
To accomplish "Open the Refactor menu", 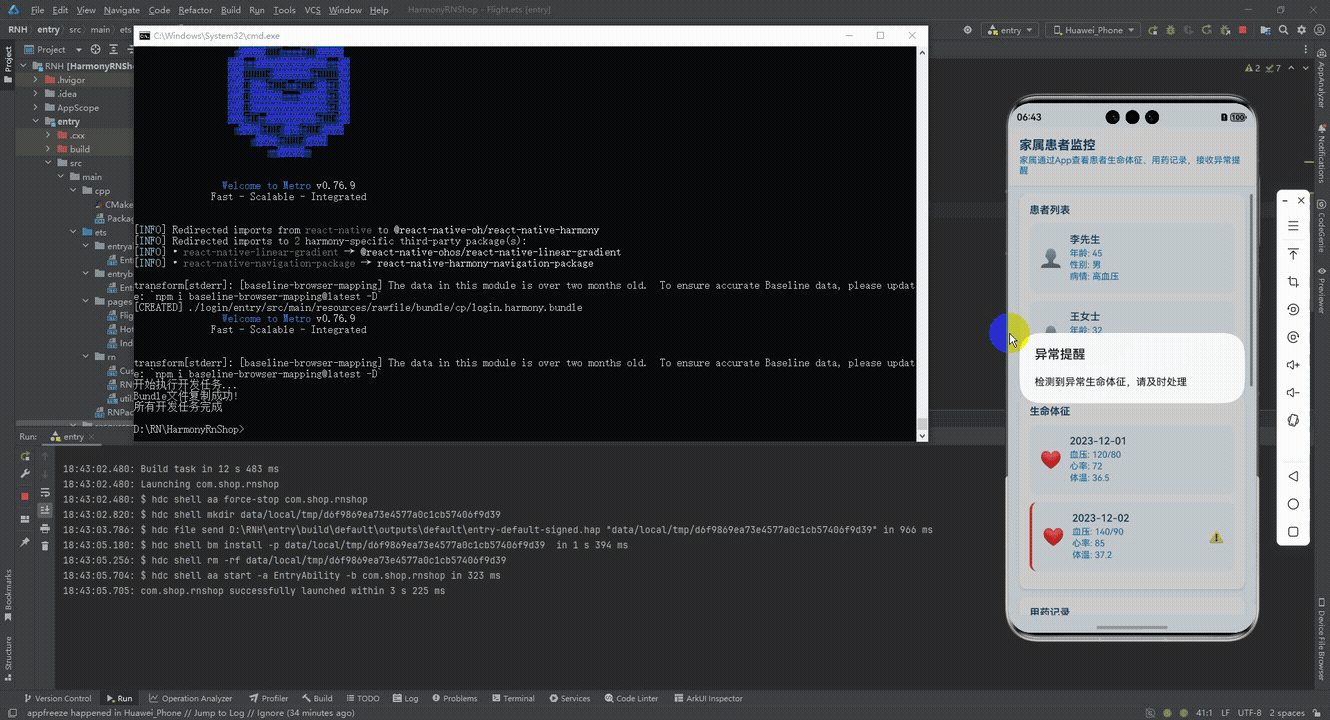I will coord(195,10).
